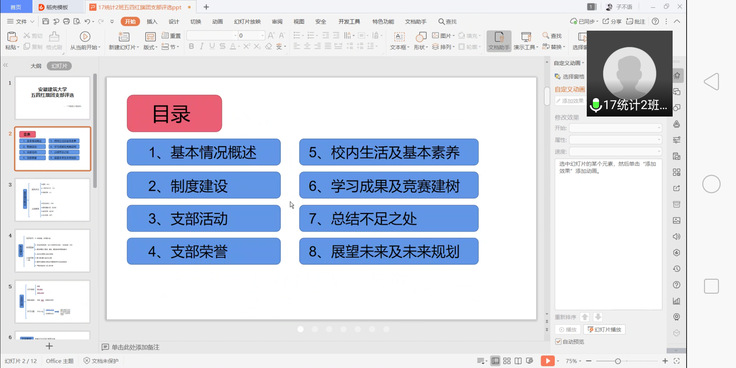The height and width of the screenshot is (368, 736).
Task: Switch the pane to 大纲 outline view
Action: [36, 66]
